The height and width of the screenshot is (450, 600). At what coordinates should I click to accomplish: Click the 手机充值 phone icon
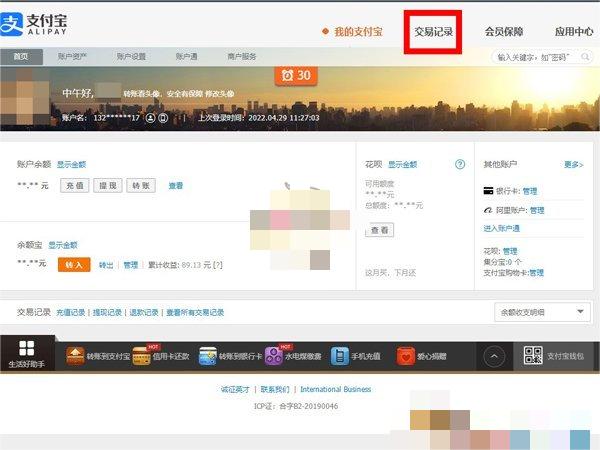(340, 356)
